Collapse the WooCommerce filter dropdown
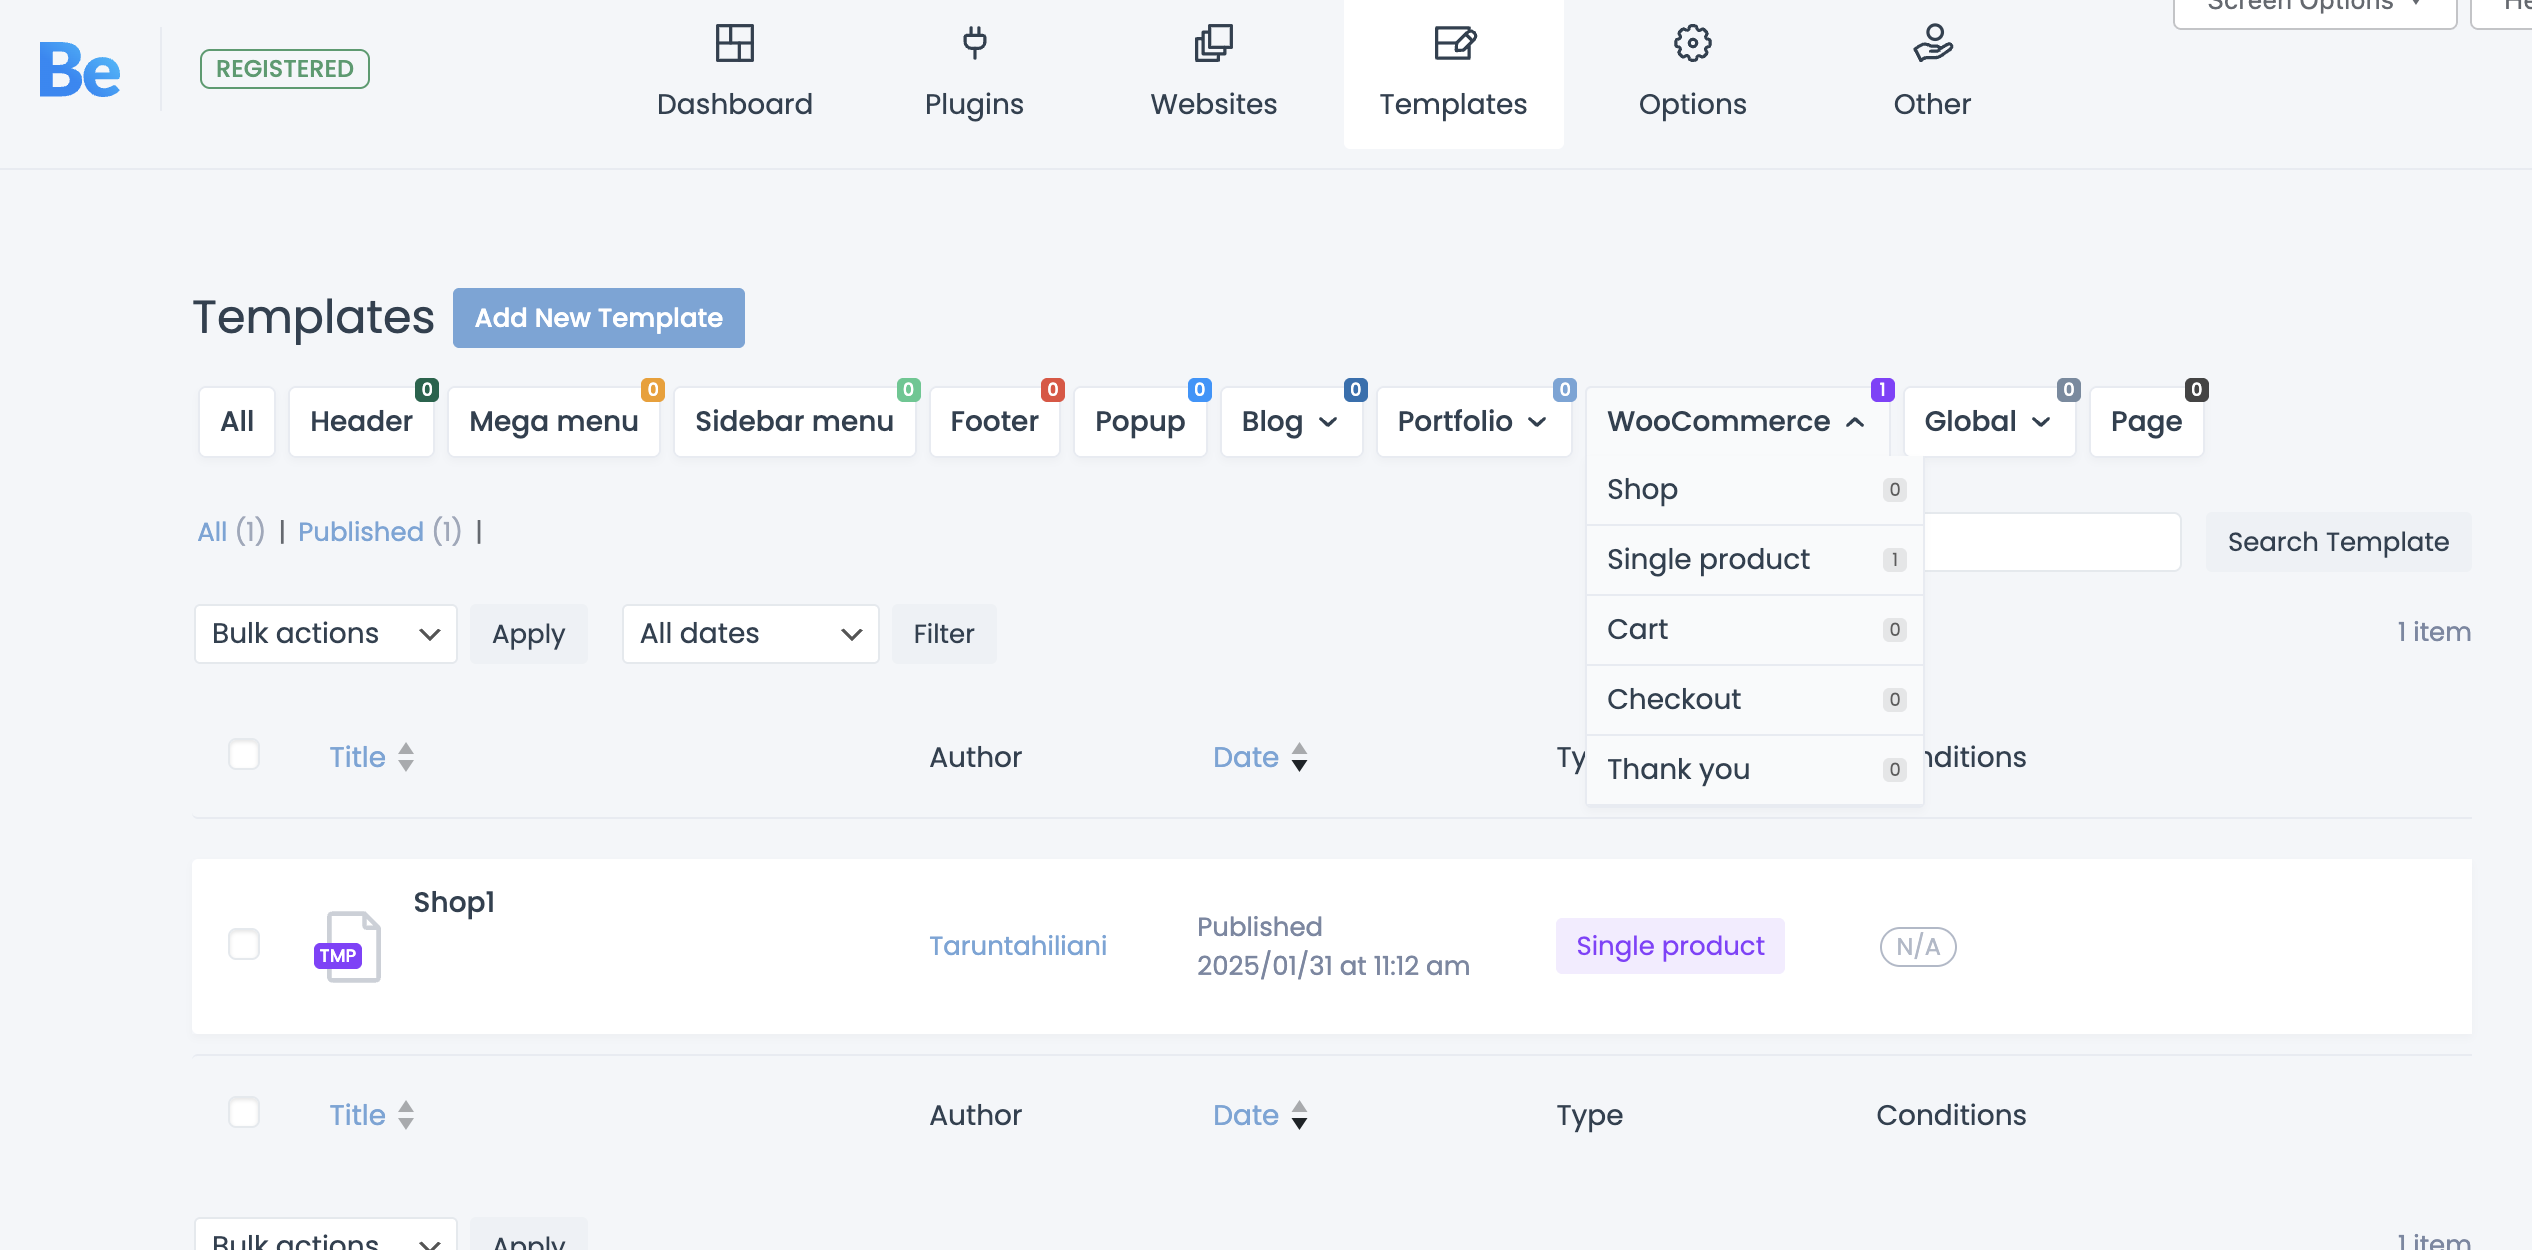The width and height of the screenshot is (2532, 1250). [x=1736, y=422]
